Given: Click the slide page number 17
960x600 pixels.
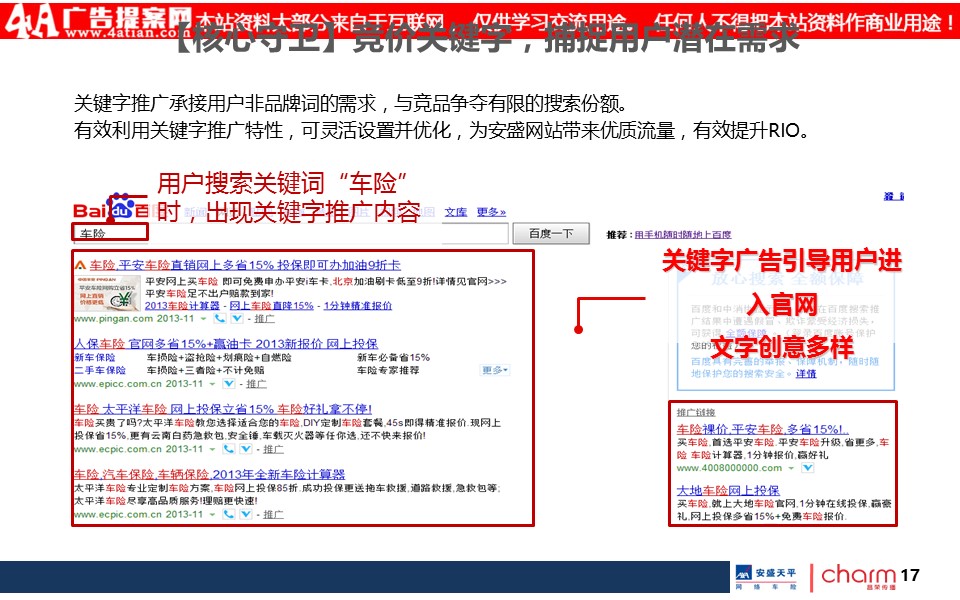Looking at the screenshot, I should (910, 575).
